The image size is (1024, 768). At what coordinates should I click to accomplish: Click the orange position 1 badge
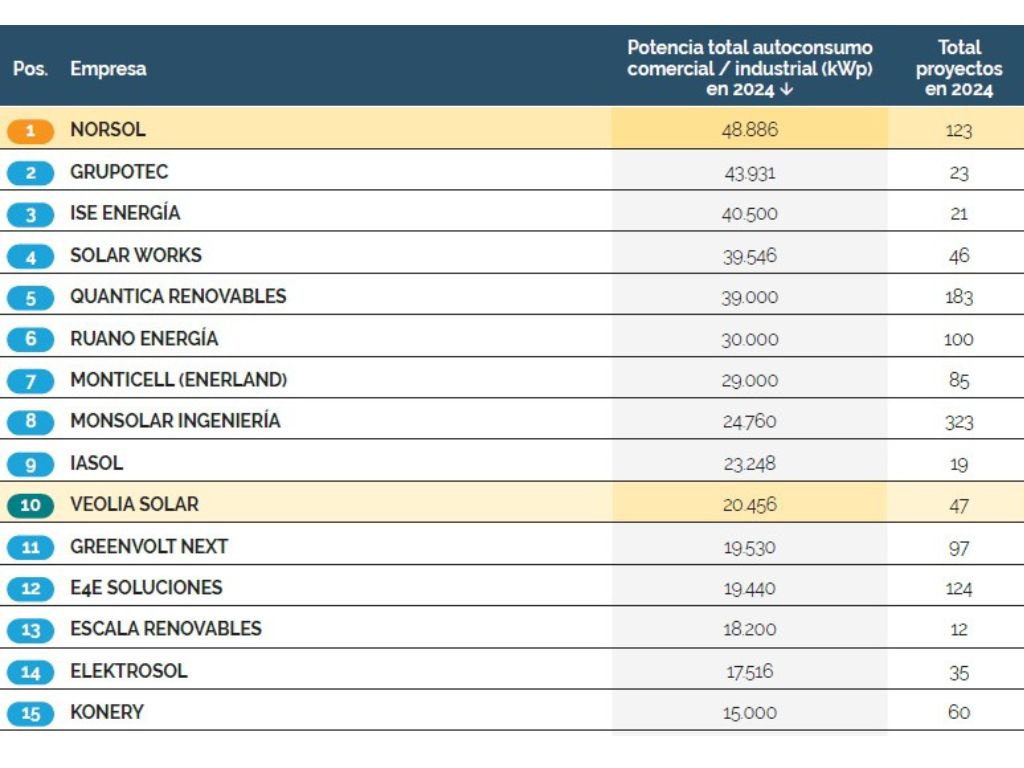31,131
